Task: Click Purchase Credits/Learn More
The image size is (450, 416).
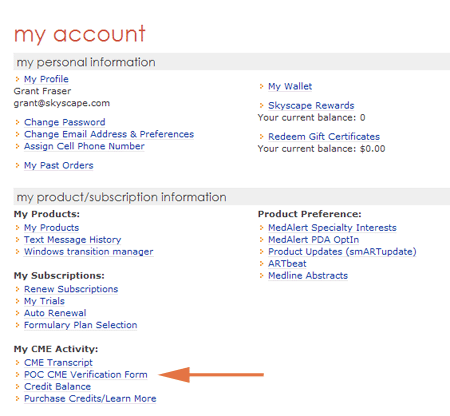Action: (90, 399)
